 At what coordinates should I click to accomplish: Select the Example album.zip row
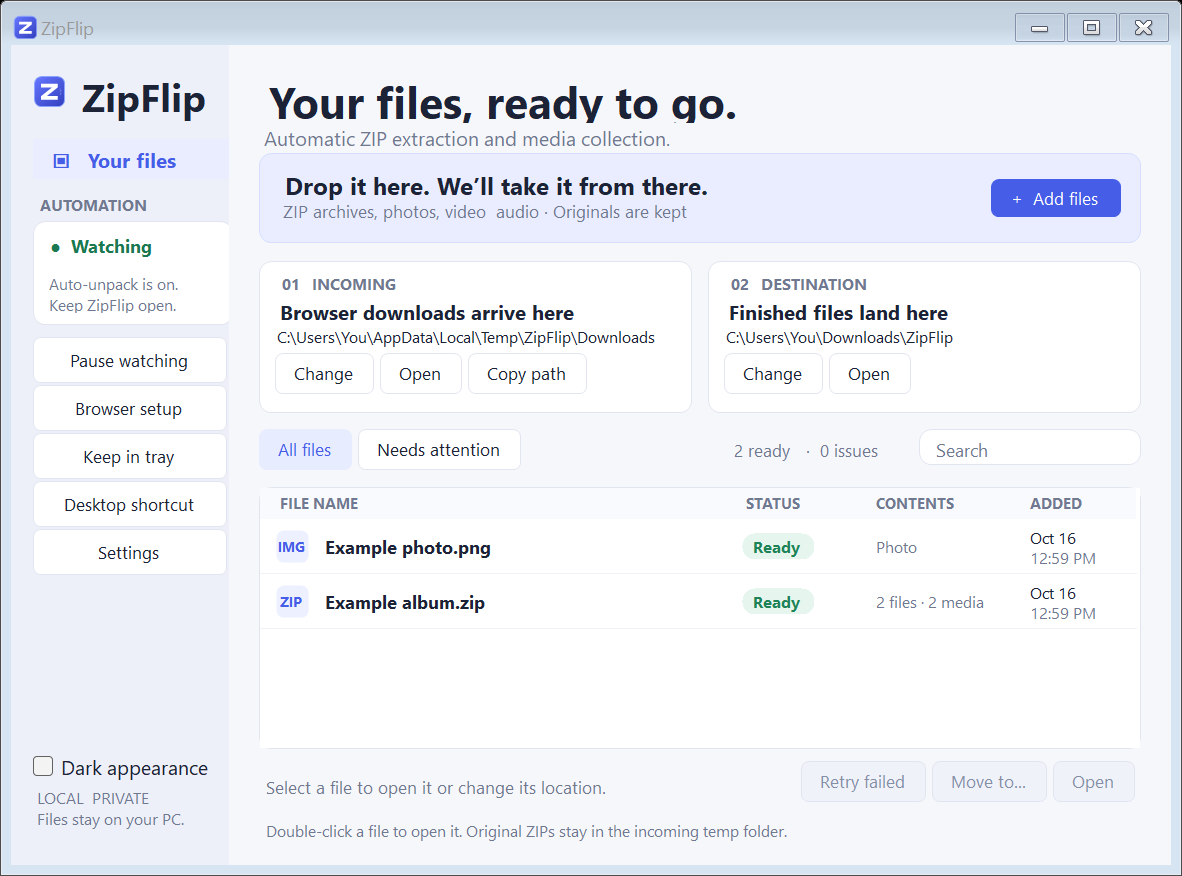(x=698, y=602)
